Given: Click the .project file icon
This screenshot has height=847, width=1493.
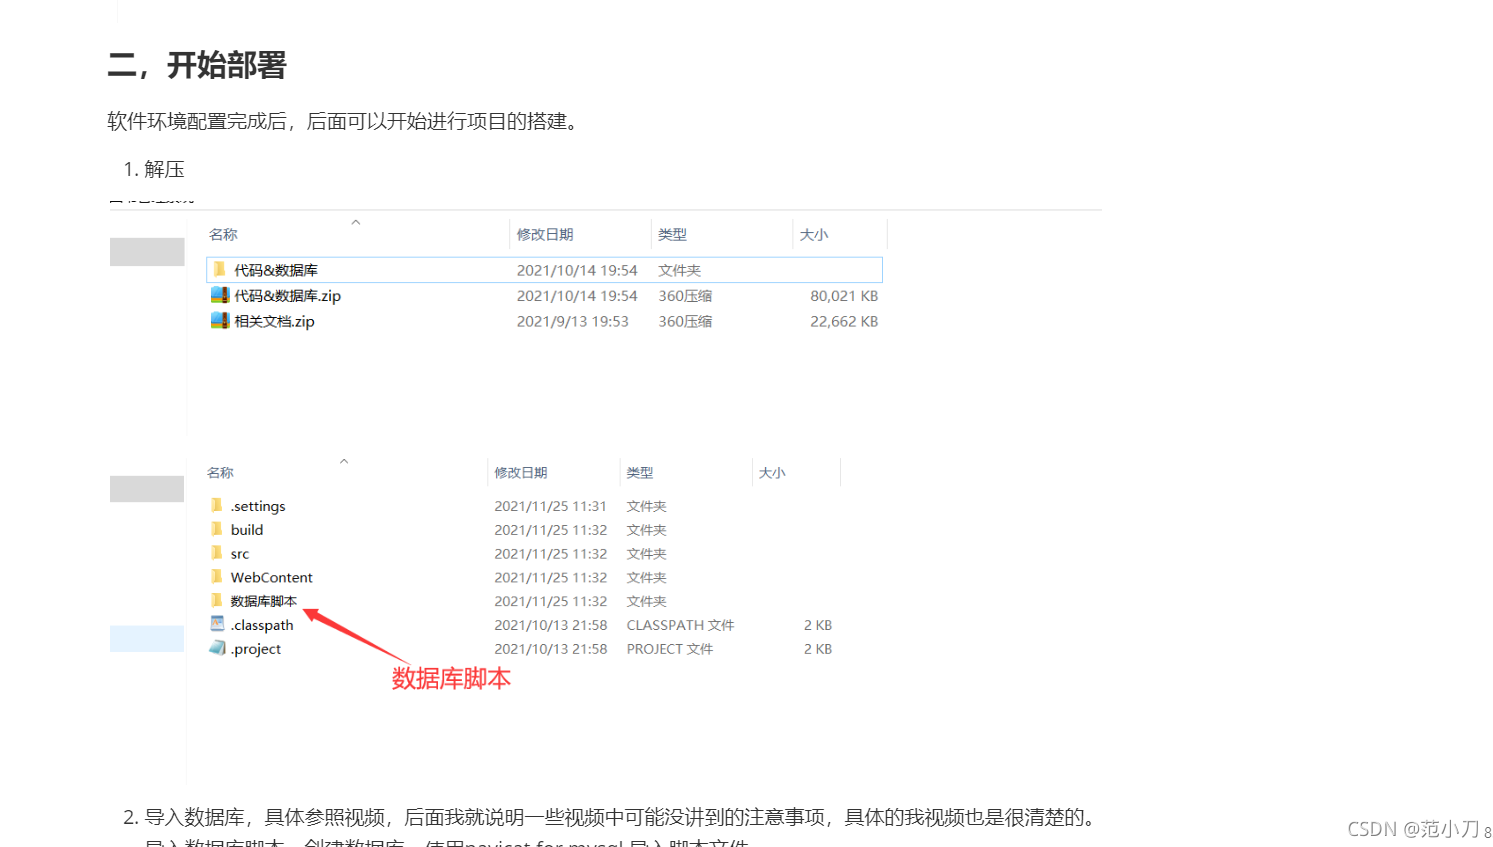Looking at the screenshot, I should click(217, 647).
